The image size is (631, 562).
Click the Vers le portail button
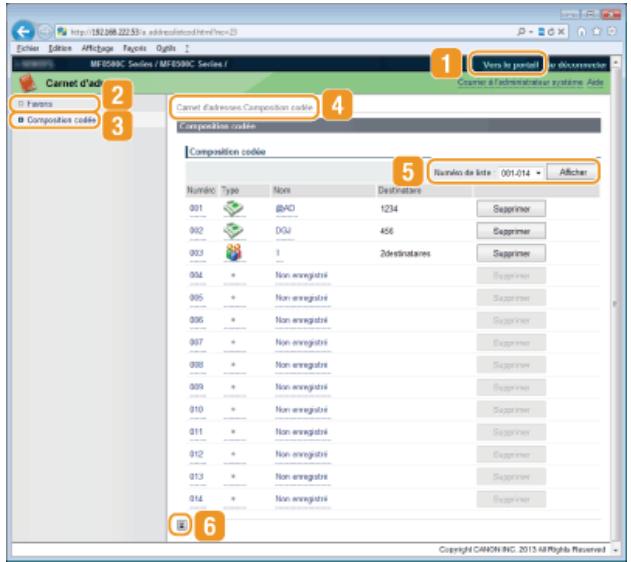pos(510,65)
